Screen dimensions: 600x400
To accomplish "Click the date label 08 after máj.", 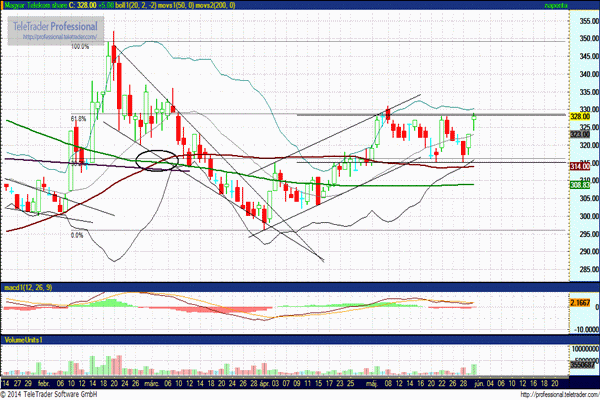I will click(388, 383).
